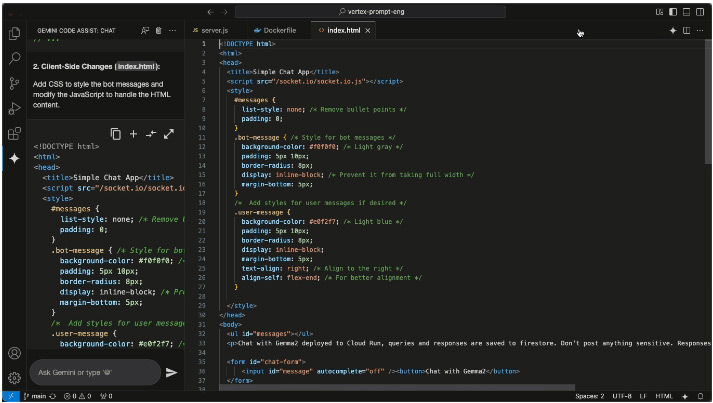
Task: Open errors and warnings counter
Action: click(77, 396)
